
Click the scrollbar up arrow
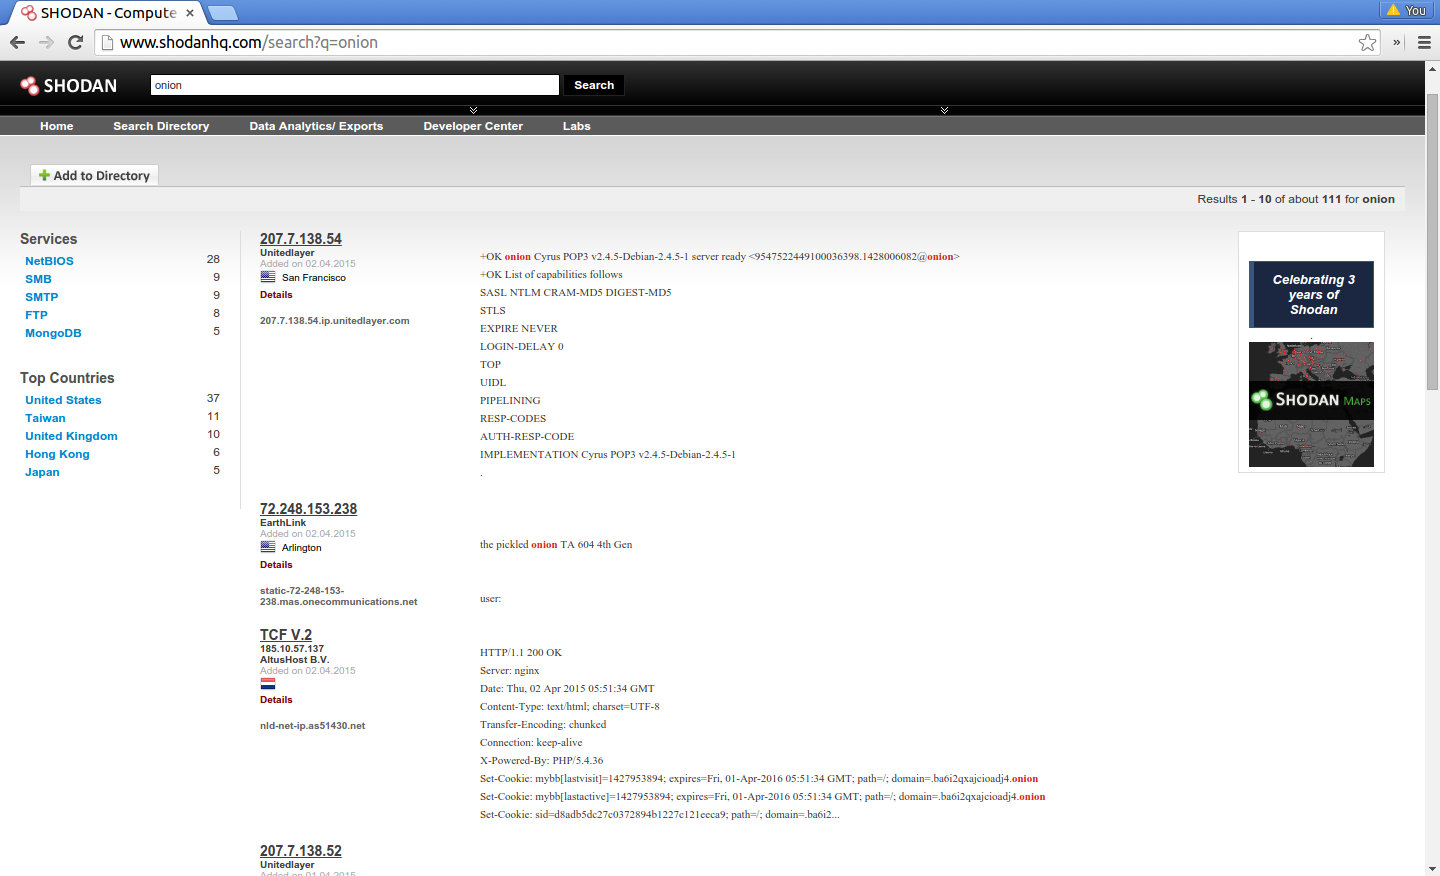point(1432,68)
